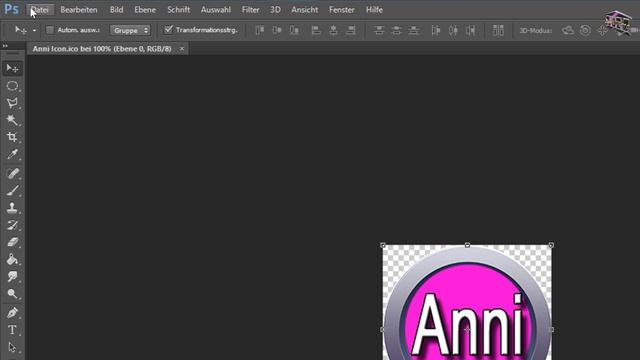Click the pink Anni icon image on canvas
The height and width of the screenshot is (360, 640).
[467, 302]
